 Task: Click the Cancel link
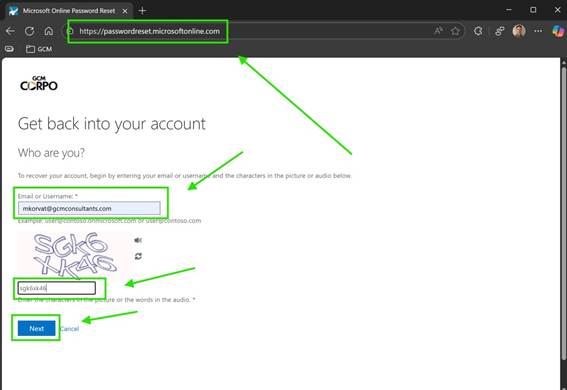pyautogui.click(x=69, y=329)
